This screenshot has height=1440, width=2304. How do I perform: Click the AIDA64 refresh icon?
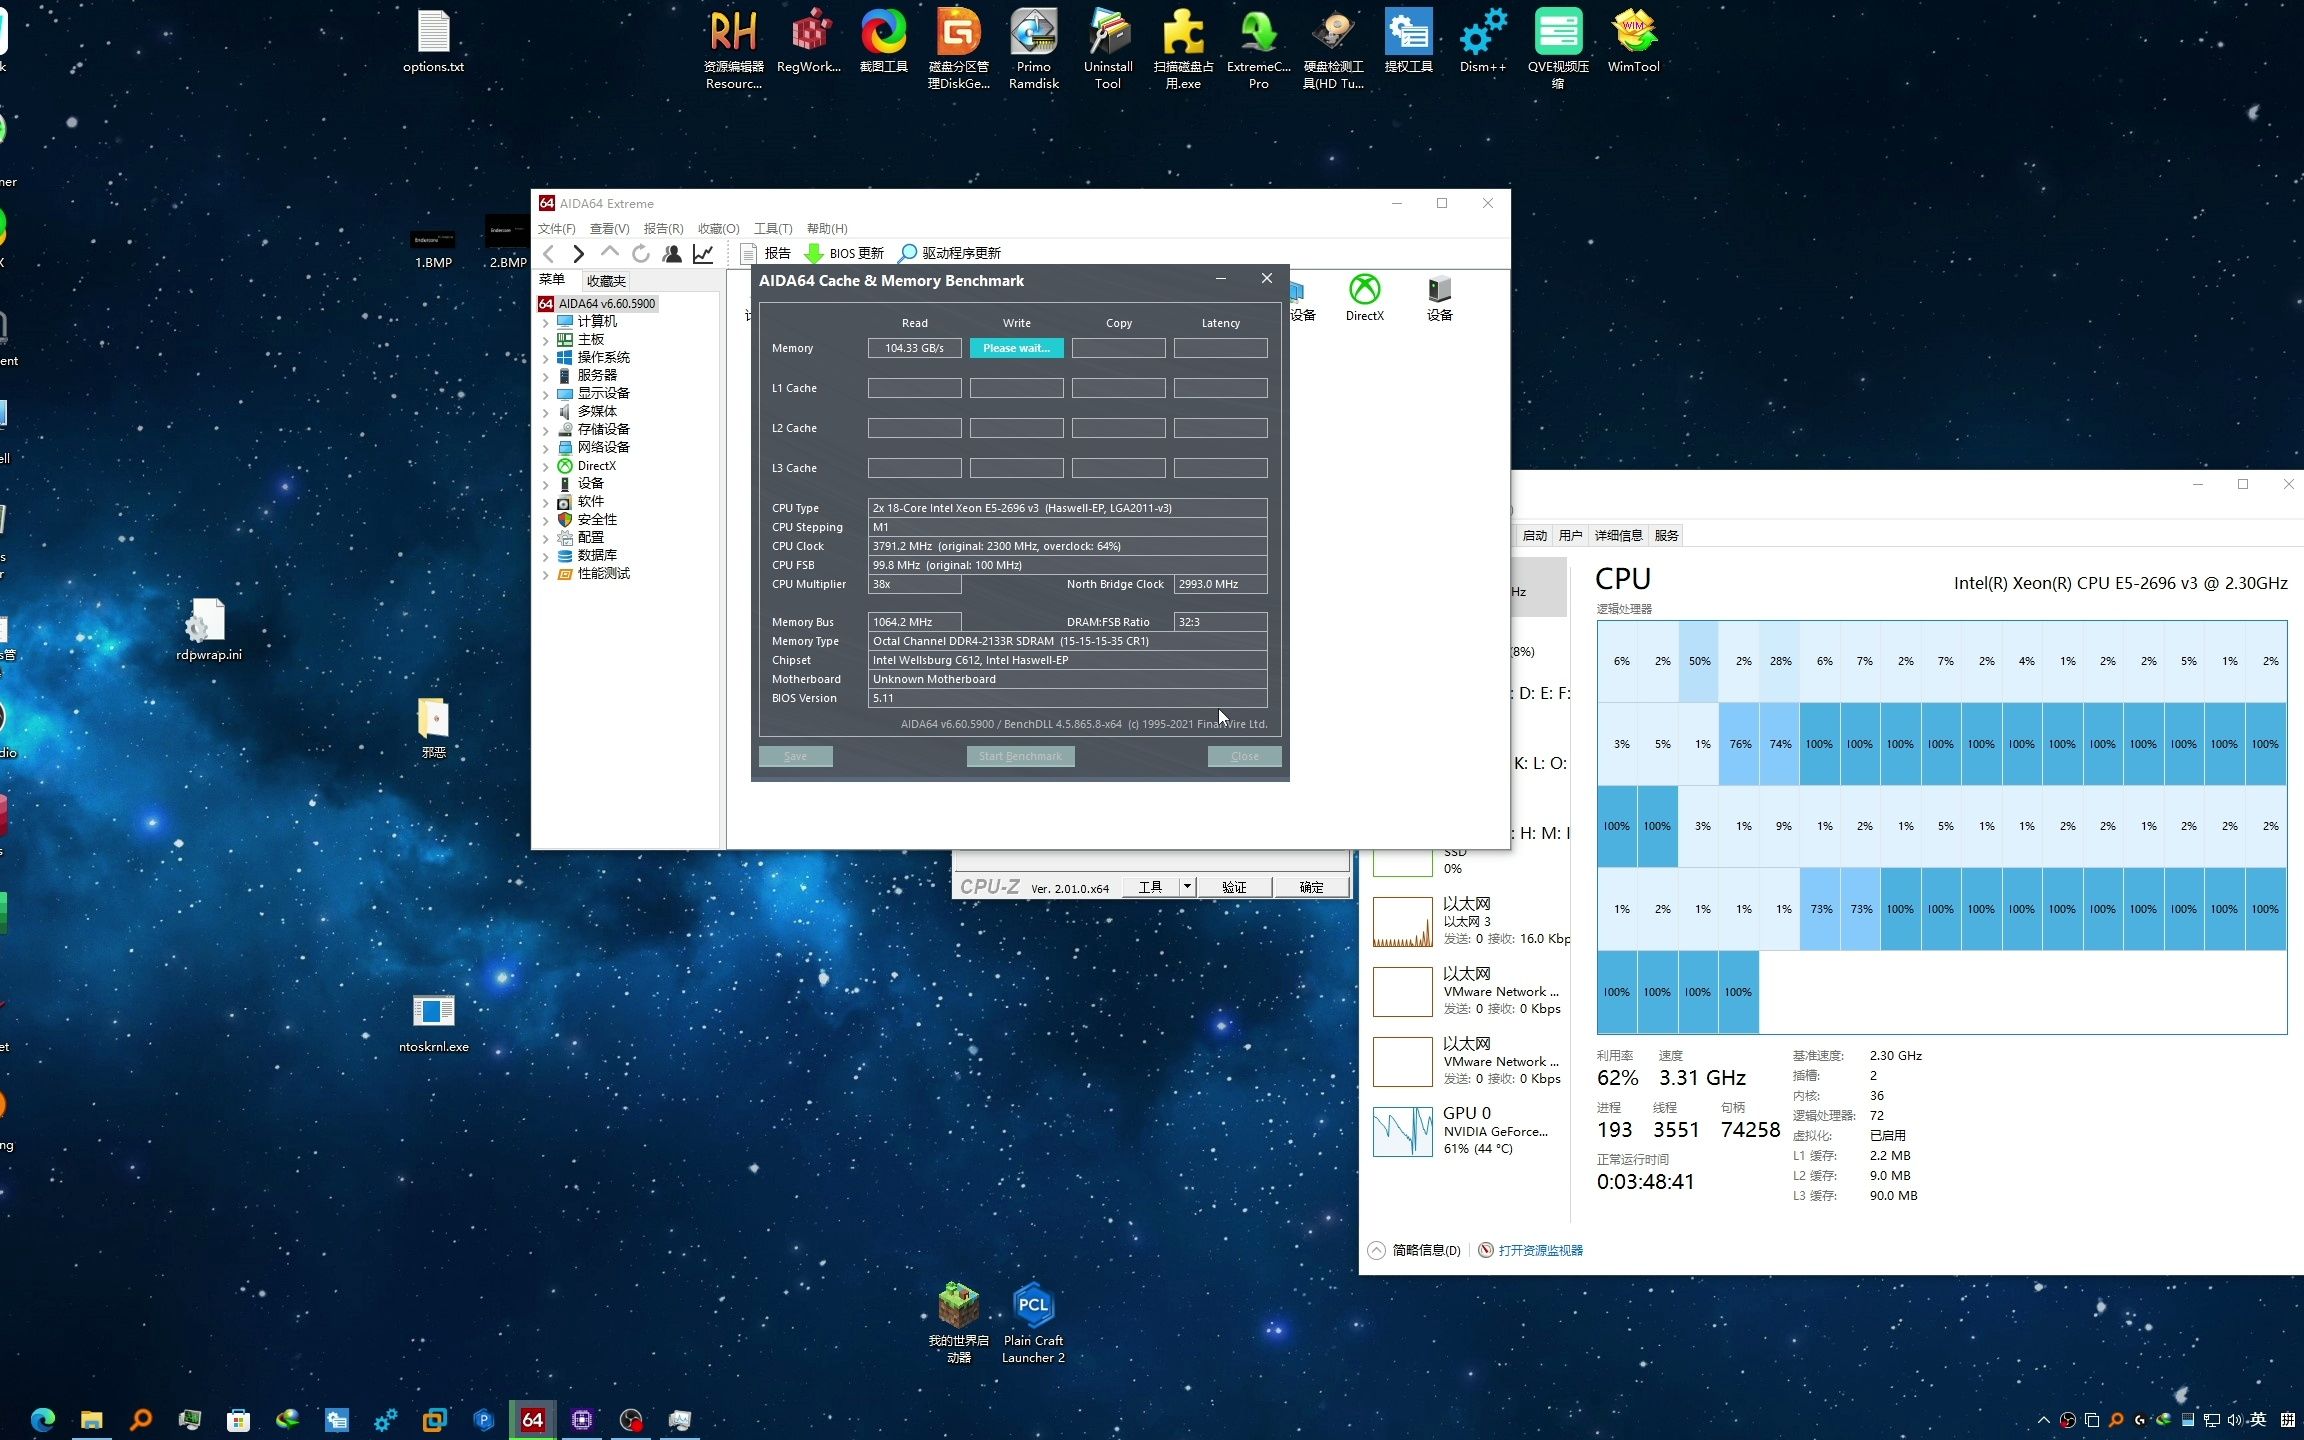click(641, 254)
